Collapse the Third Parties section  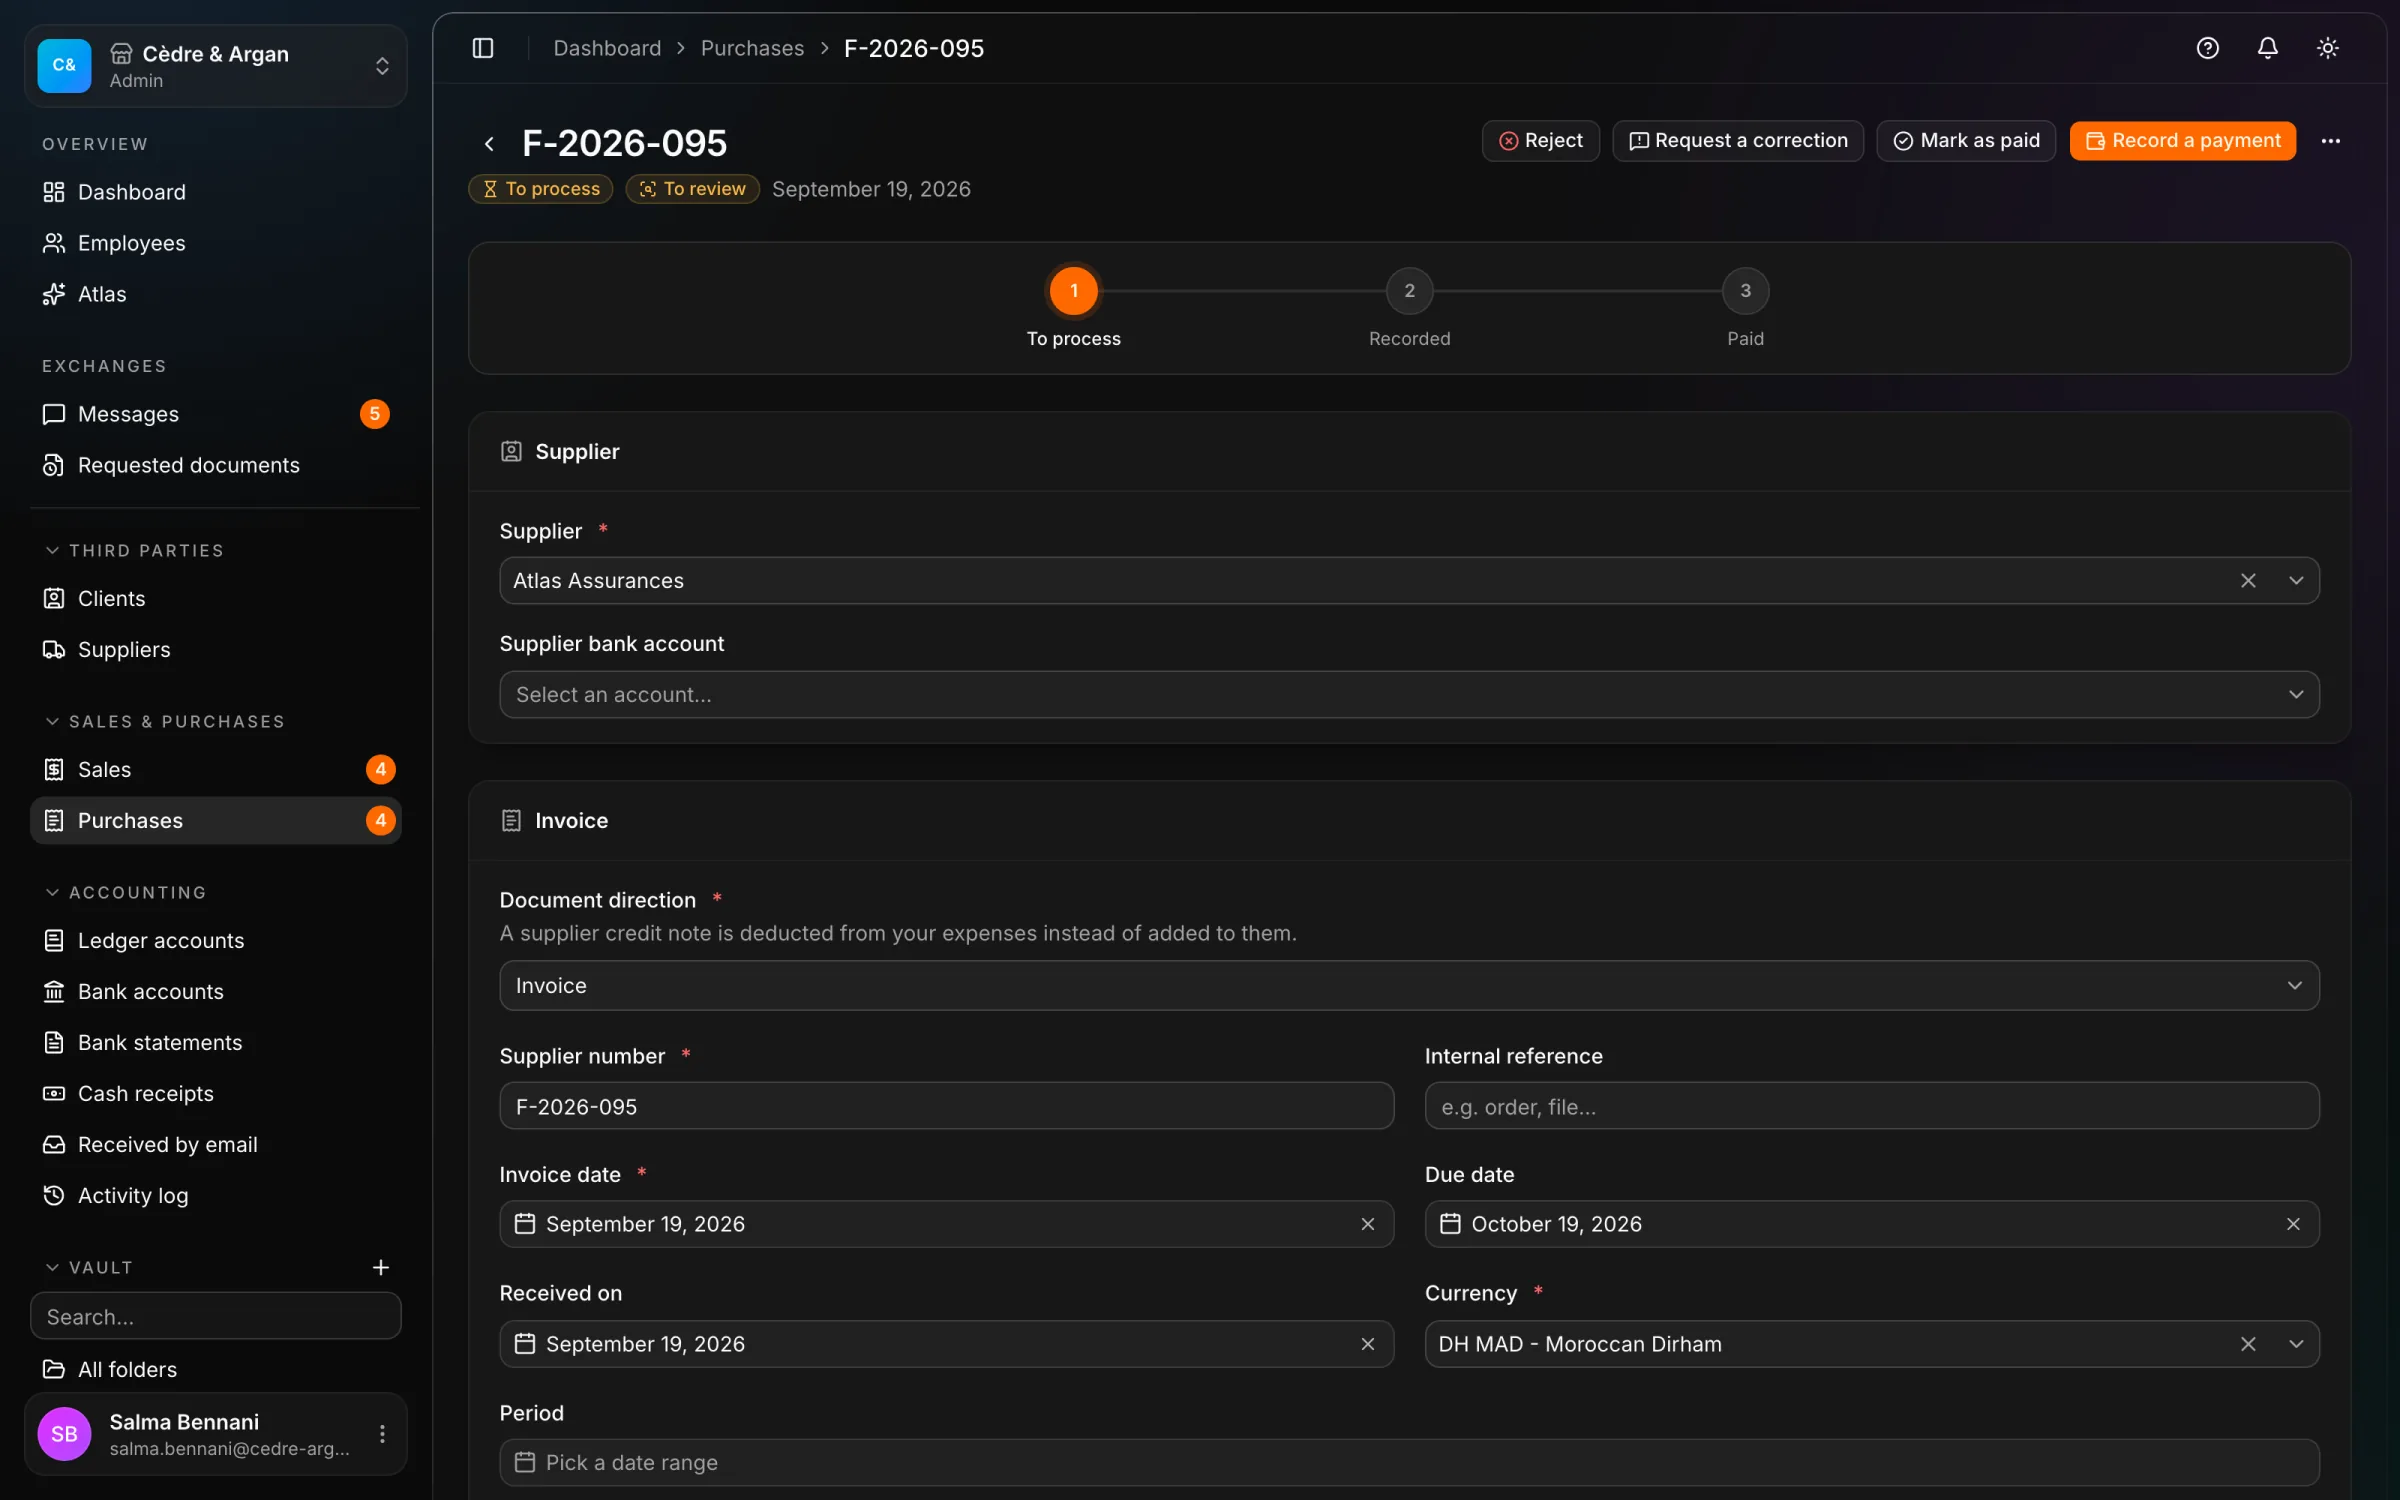pyautogui.click(x=134, y=551)
